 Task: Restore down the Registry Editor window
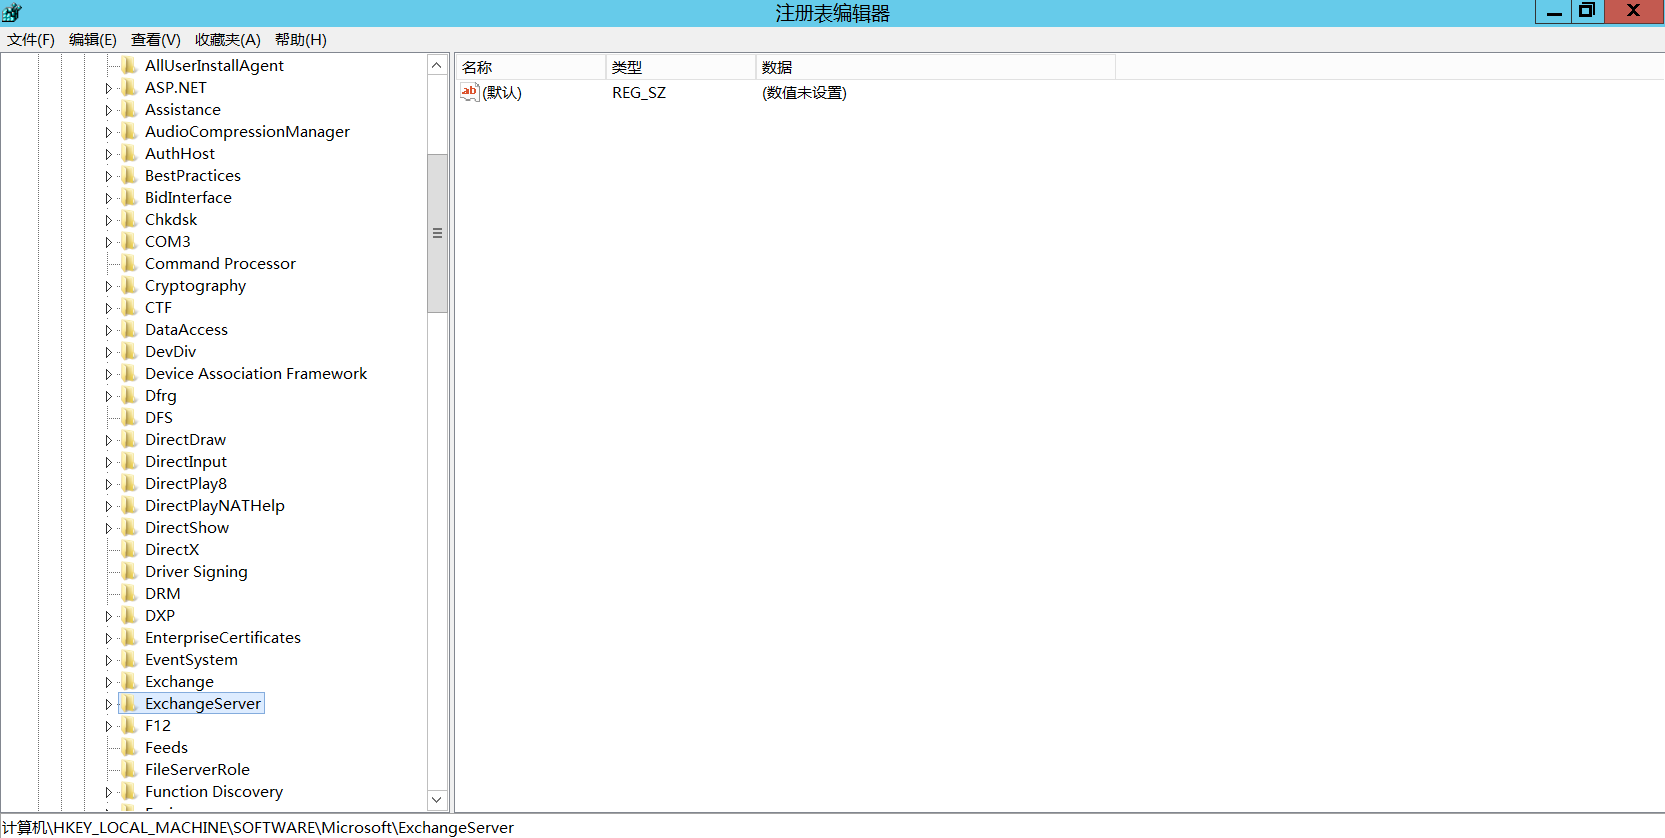(1587, 11)
